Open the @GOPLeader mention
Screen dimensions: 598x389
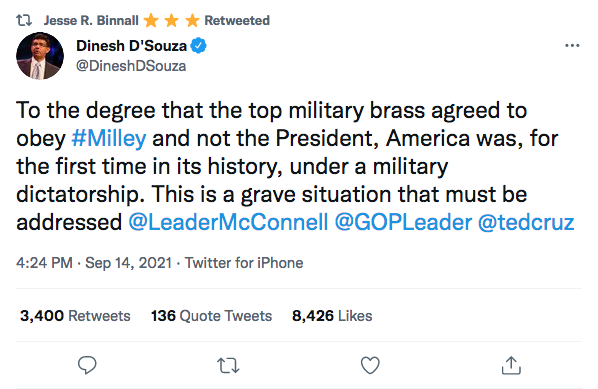[403, 222]
